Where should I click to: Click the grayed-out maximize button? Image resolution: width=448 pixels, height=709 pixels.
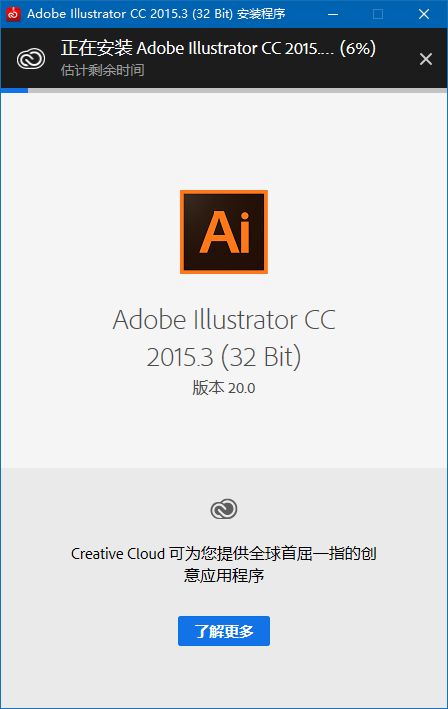(x=378, y=14)
